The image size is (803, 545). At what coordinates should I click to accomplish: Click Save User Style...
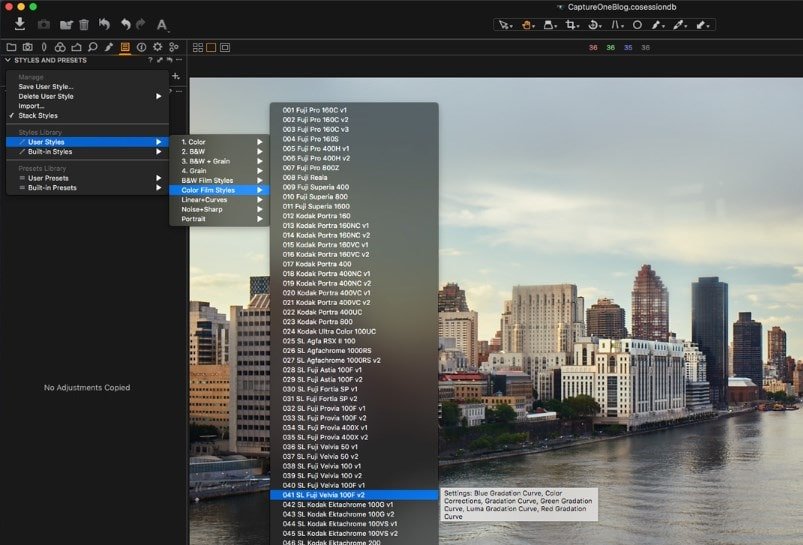46,87
